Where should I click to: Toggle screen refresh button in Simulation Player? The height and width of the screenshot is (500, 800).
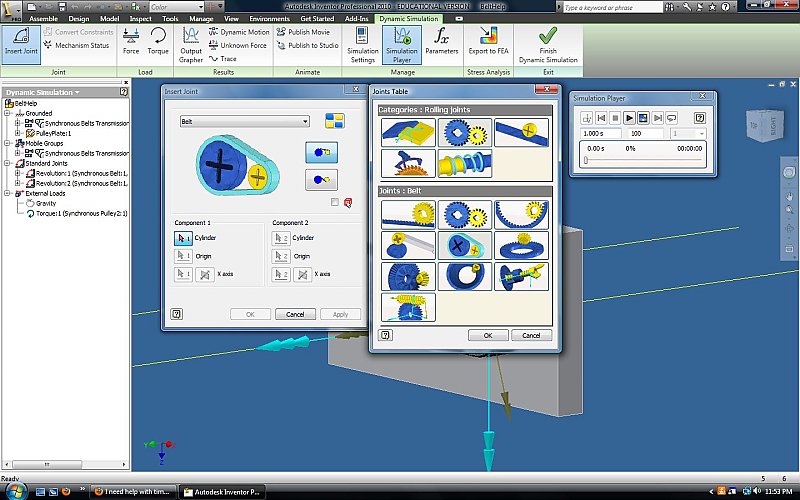[643, 118]
